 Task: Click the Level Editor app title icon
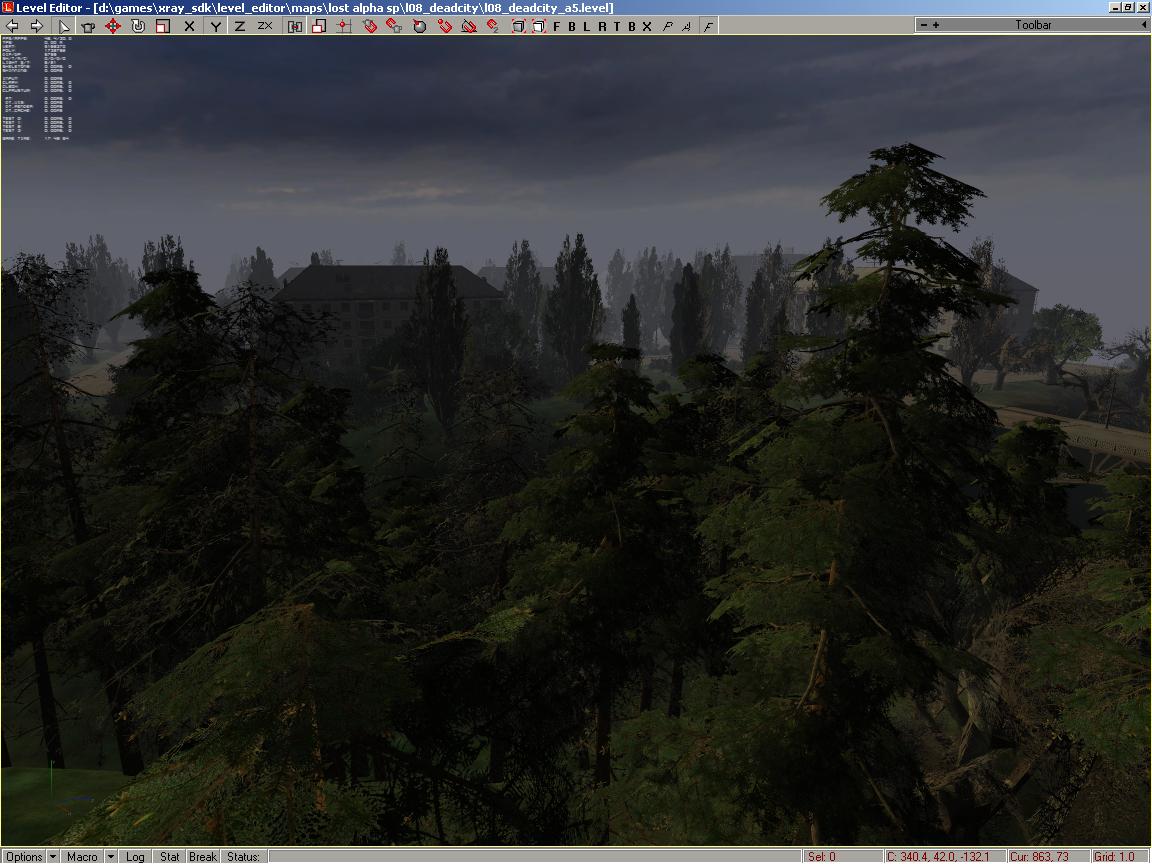click(7, 7)
